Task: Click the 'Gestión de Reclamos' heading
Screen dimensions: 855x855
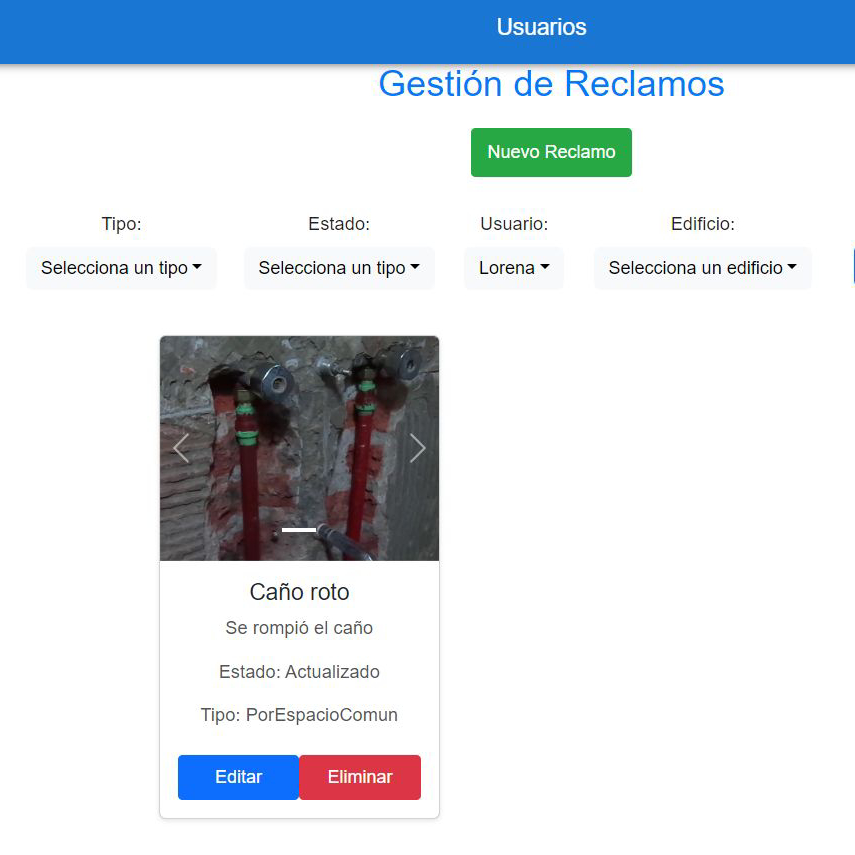Action: 551,84
